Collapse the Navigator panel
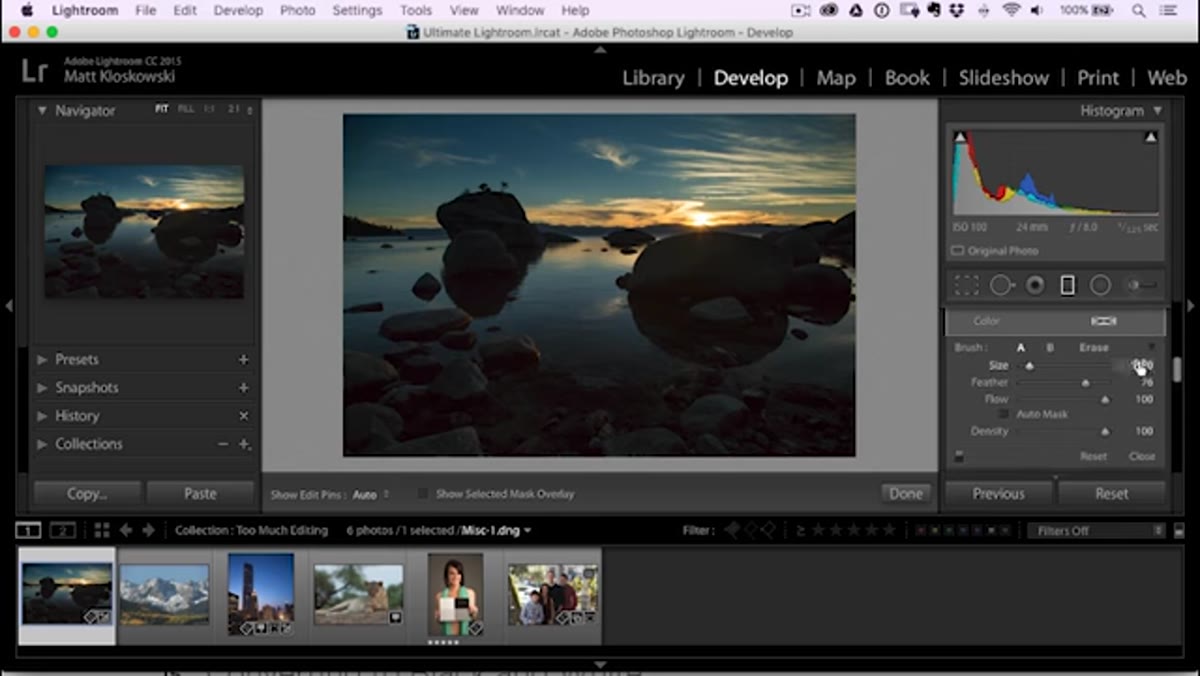 point(43,111)
